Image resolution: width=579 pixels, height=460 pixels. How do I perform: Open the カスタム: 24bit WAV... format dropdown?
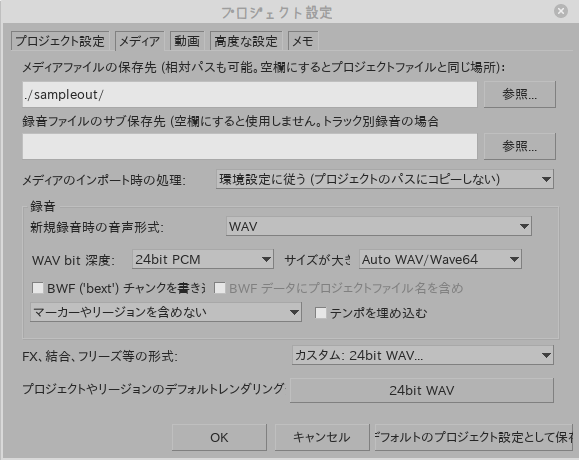pyautogui.click(x=423, y=355)
